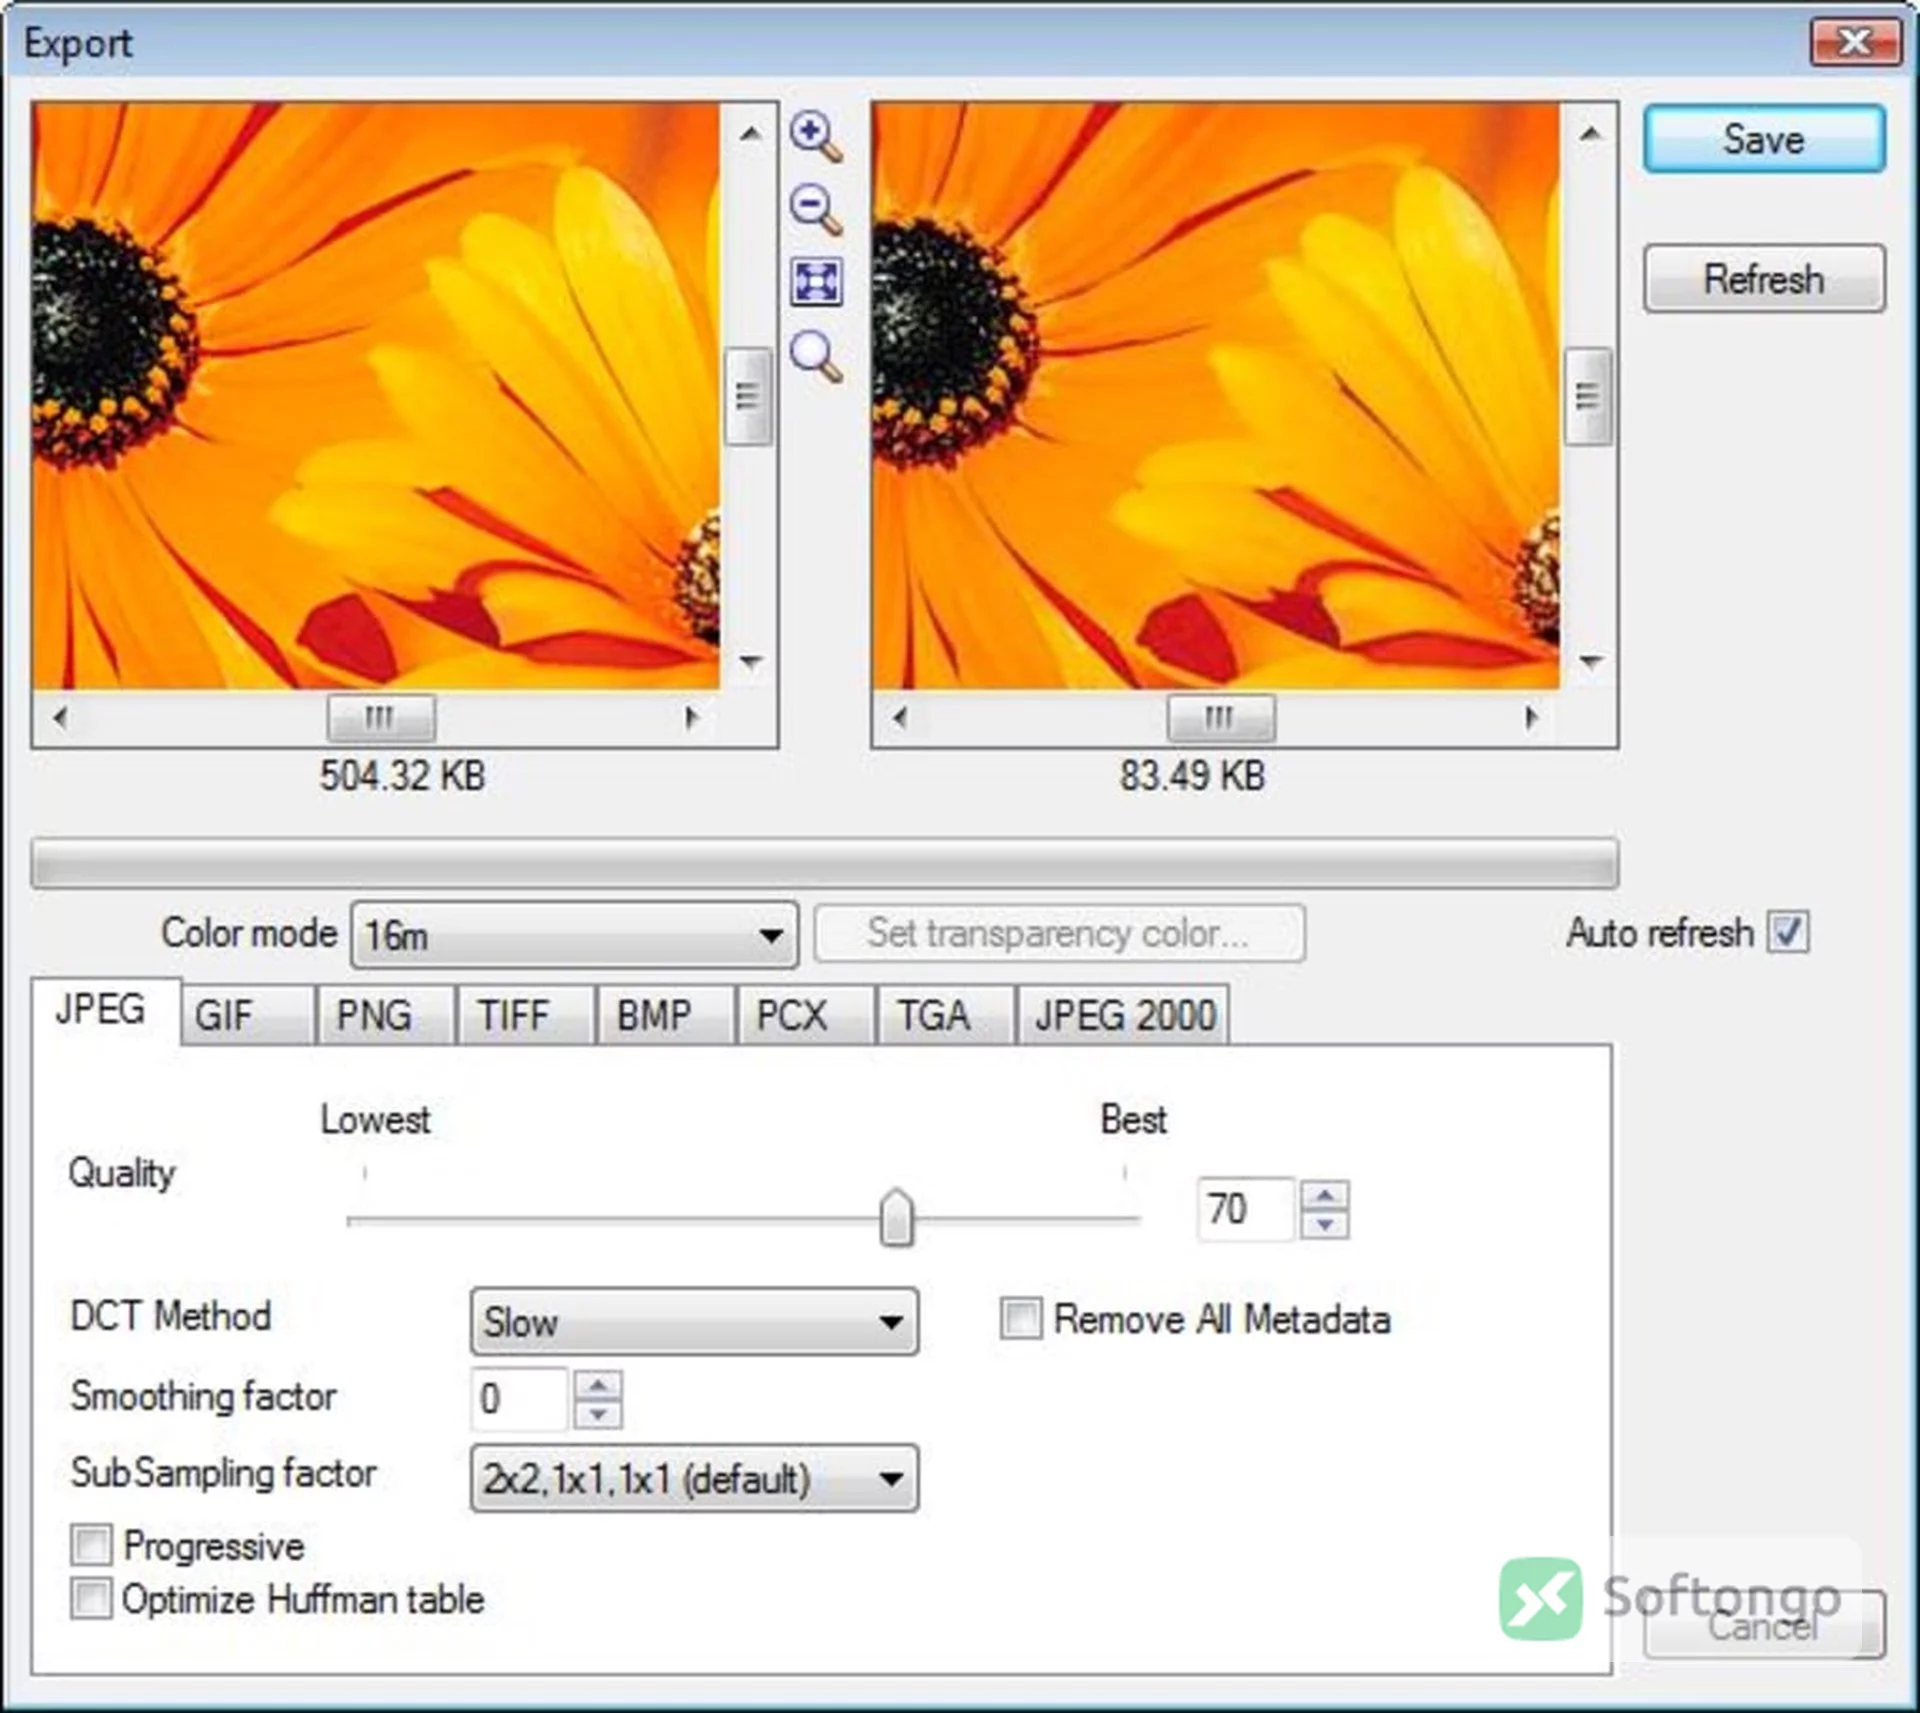
Task: Click the compressed image preview thumbnail
Action: (x=1216, y=395)
